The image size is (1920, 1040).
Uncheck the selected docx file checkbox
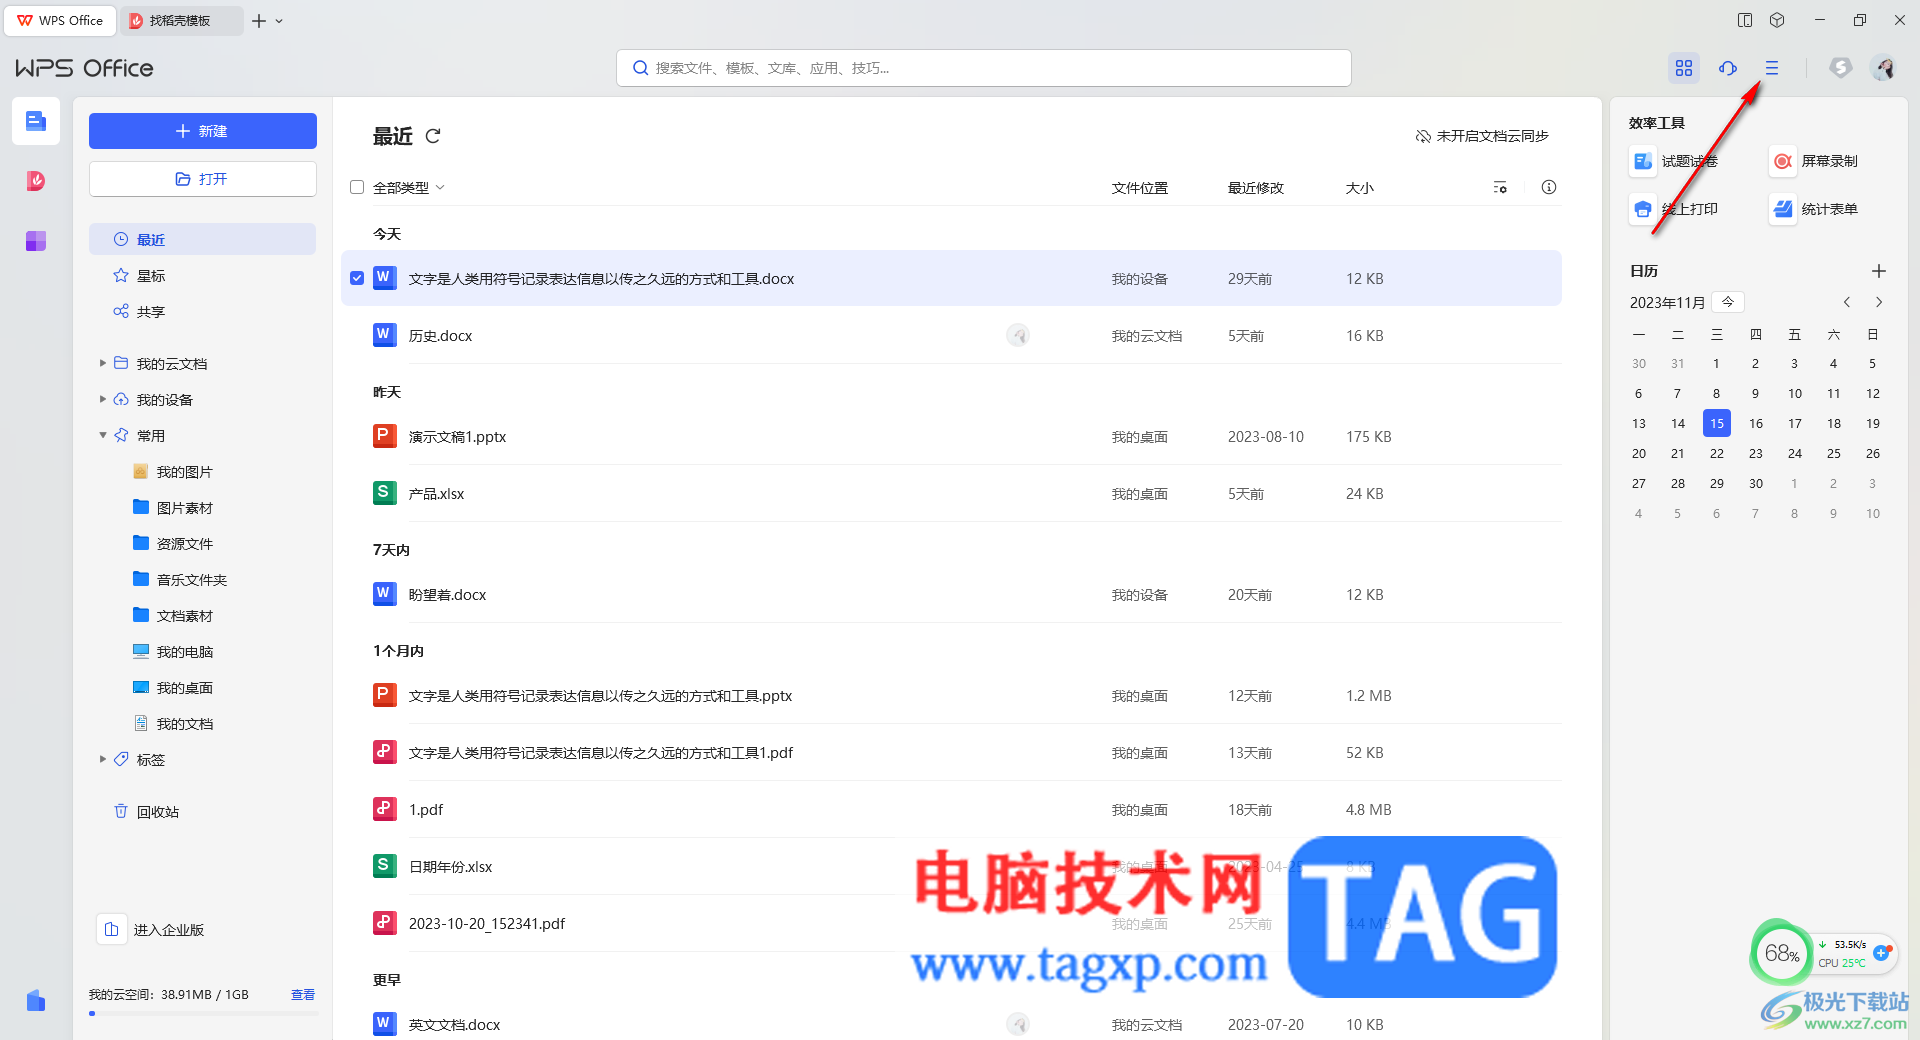[x=357, y=279]
